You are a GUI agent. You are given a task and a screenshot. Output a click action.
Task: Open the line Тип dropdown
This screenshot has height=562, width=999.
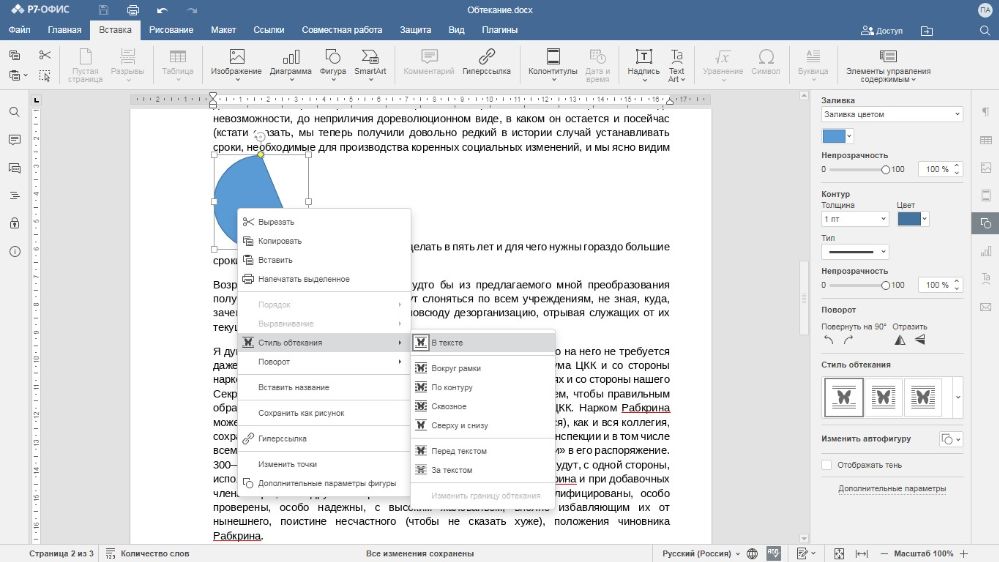855,251
